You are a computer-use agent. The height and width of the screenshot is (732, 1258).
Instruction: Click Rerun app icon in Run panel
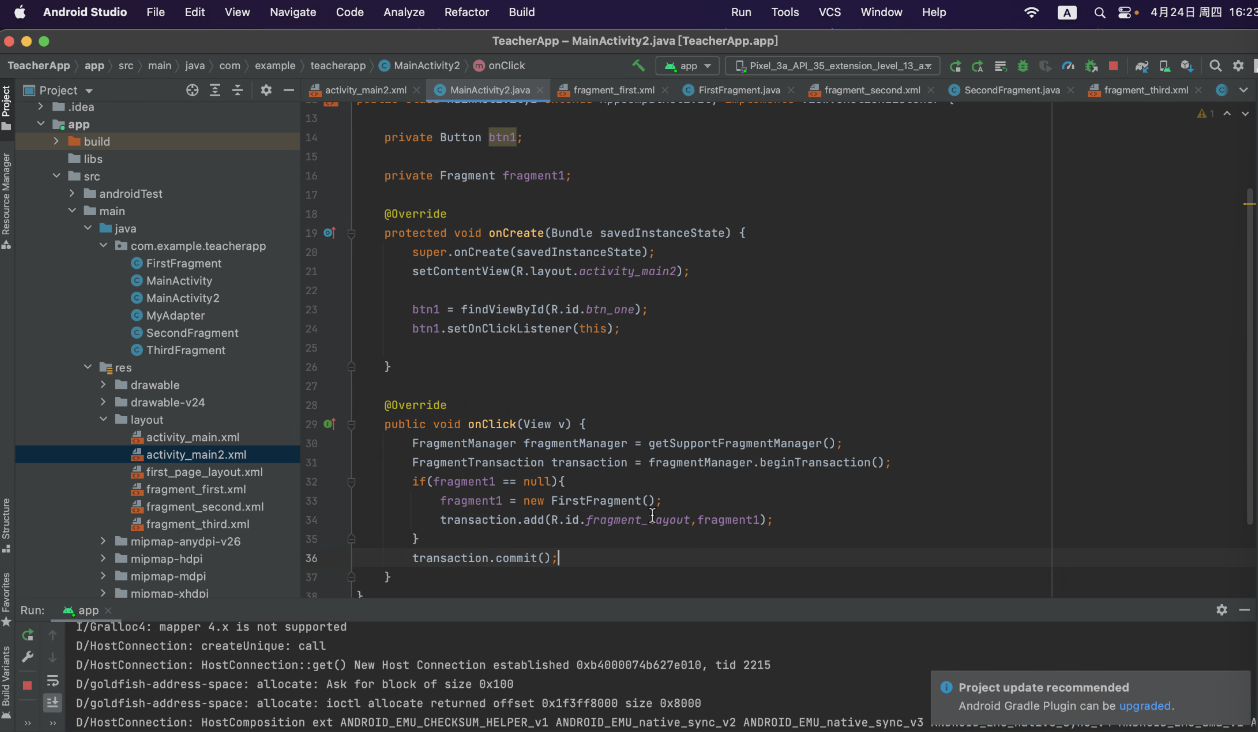point(28,636)
